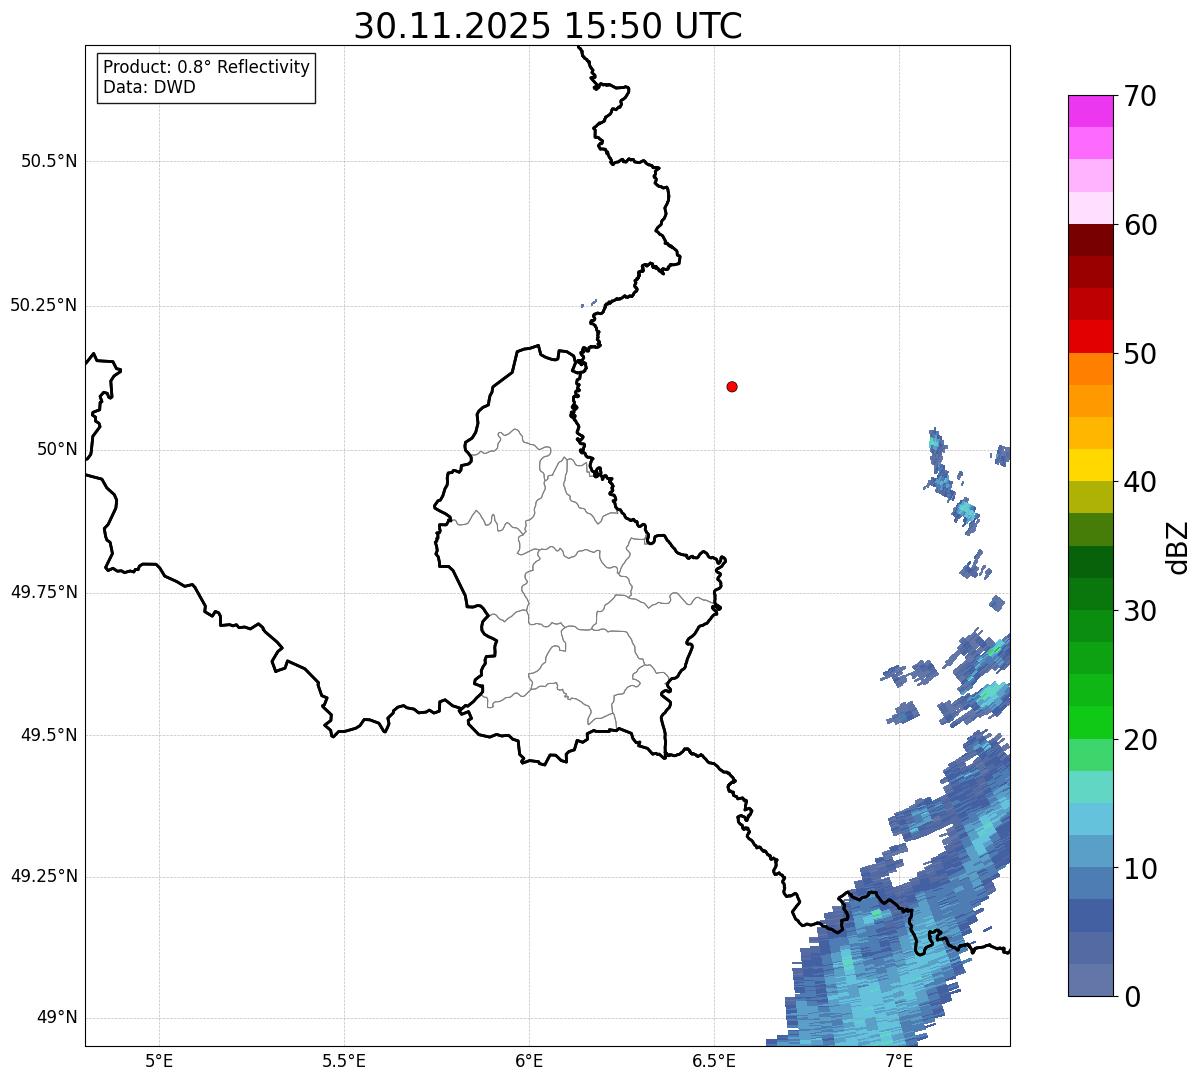The height and width of the screenshot is (1081, 1202).
Task: Click the '6°E' longitude label
Action: pyautogui.click(x=529, y=1060)
